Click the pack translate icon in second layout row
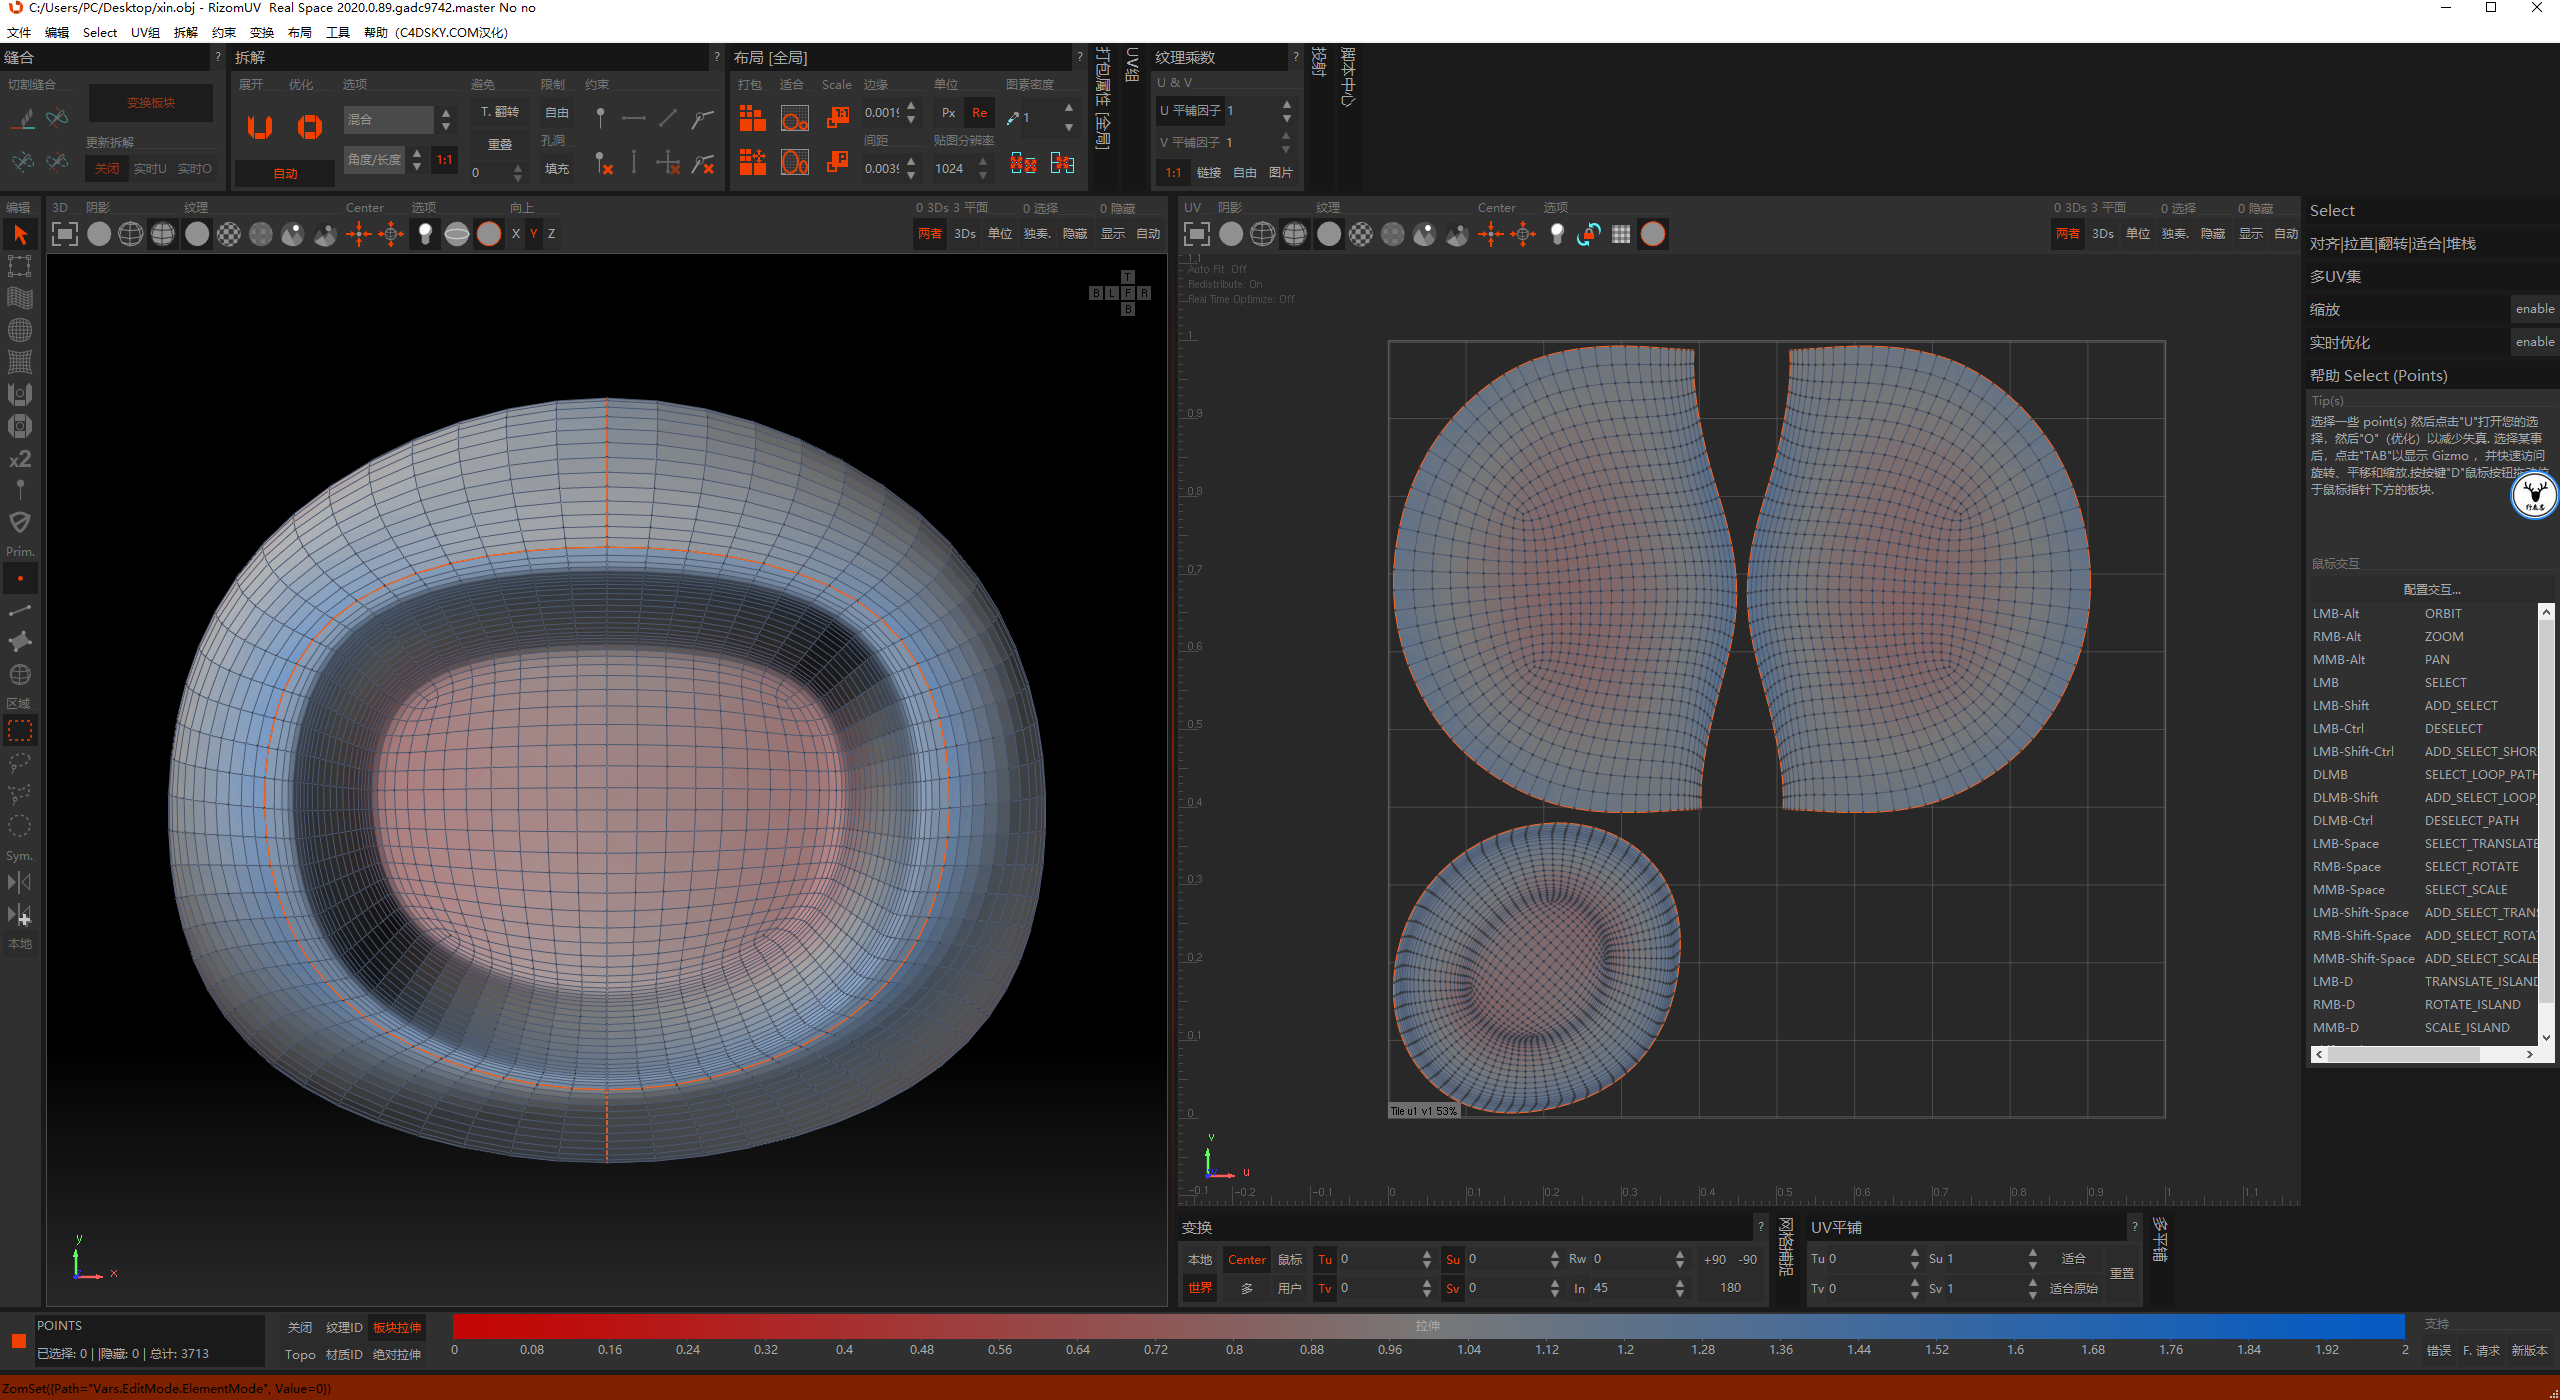The height and width of the screenshot is (1400, 2560). (x=752, y=162)
